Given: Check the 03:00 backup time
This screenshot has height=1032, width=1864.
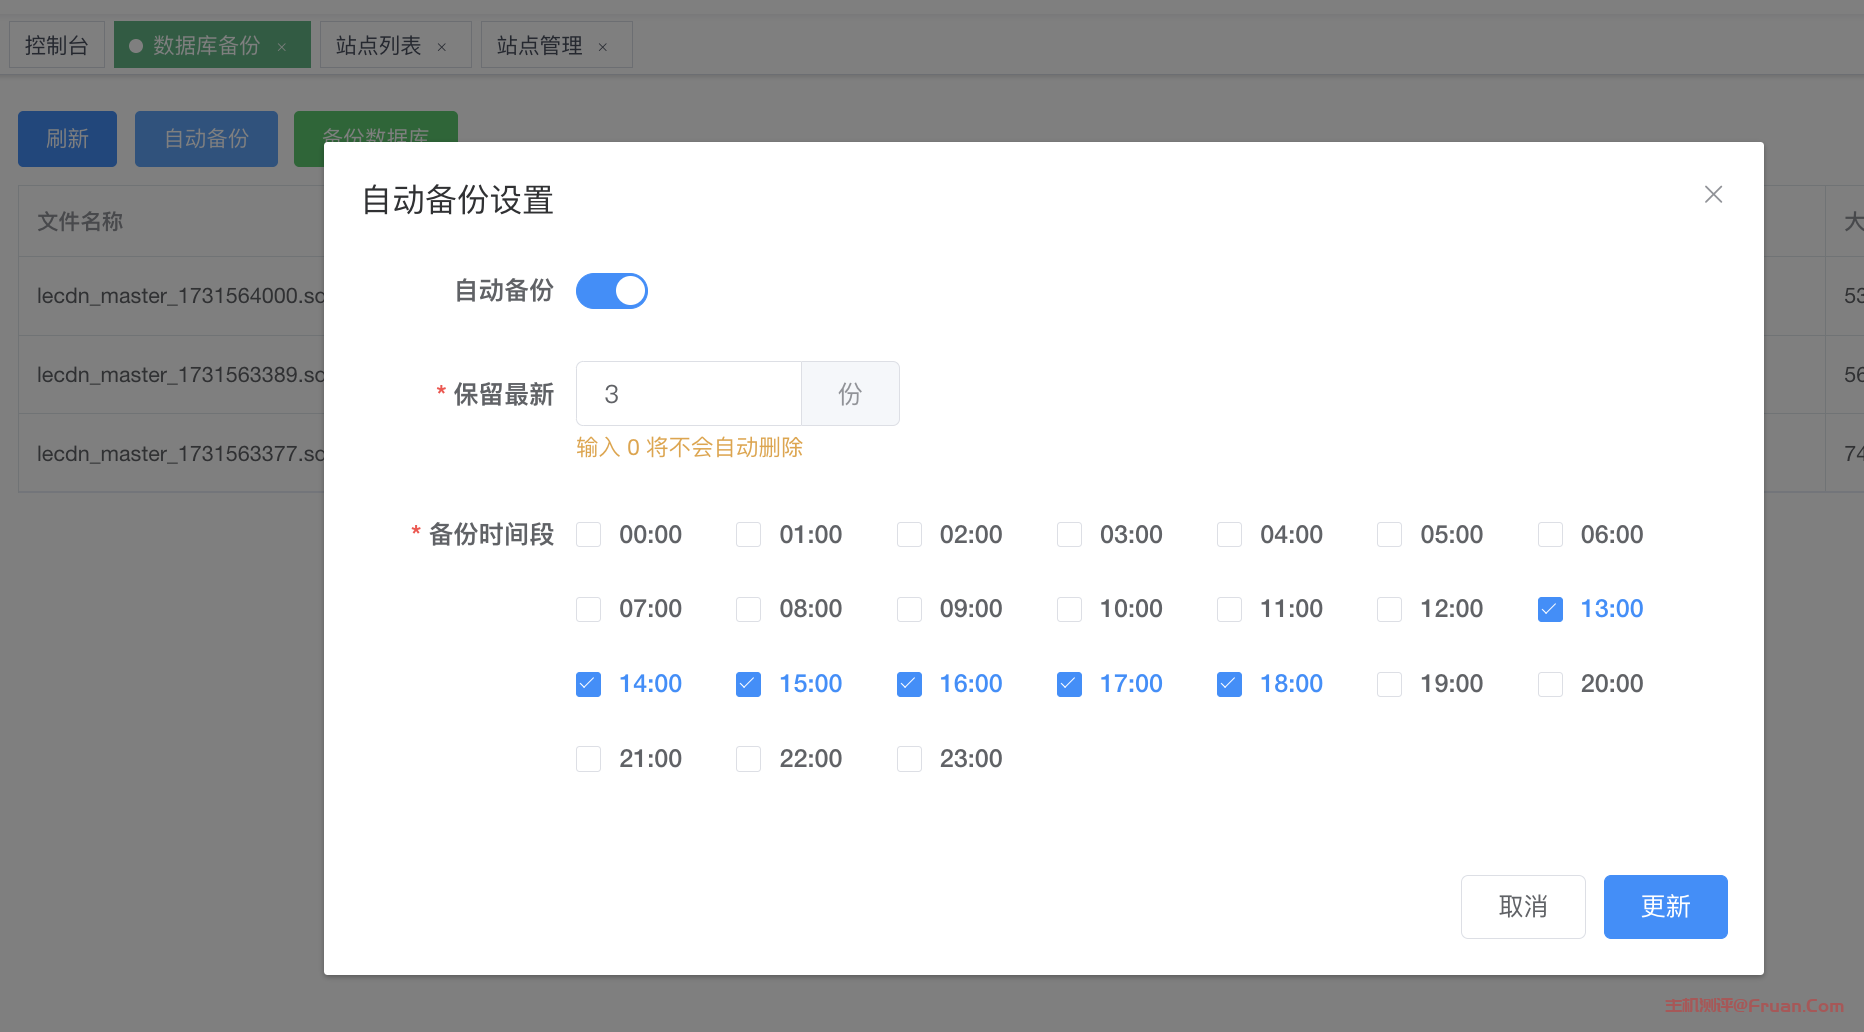Looking at the screenshot, I should click(x=1069, y=535).
